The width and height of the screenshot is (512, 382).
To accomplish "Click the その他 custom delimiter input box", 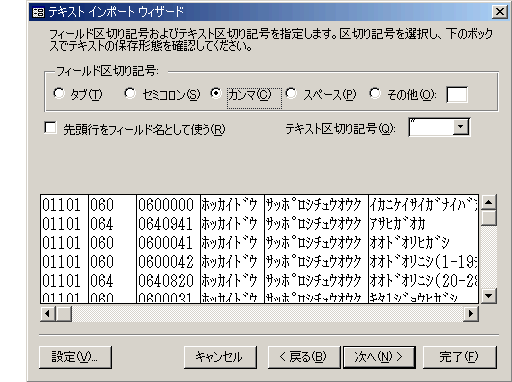I will 457,95.
